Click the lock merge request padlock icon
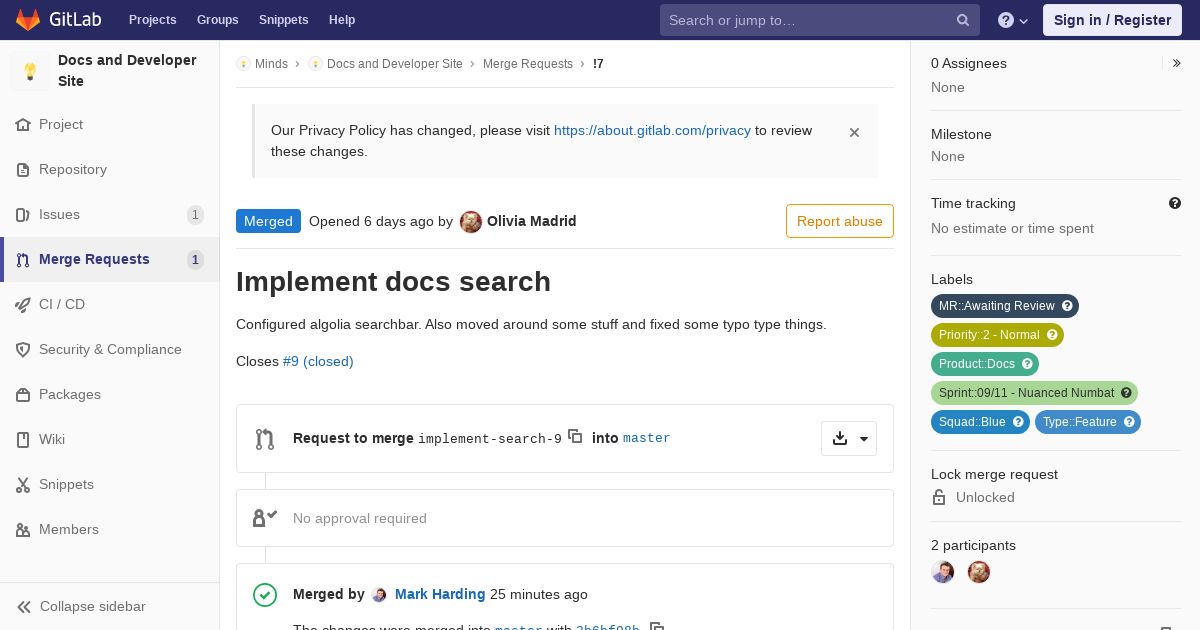The image size is (1200, 630). 939,497
